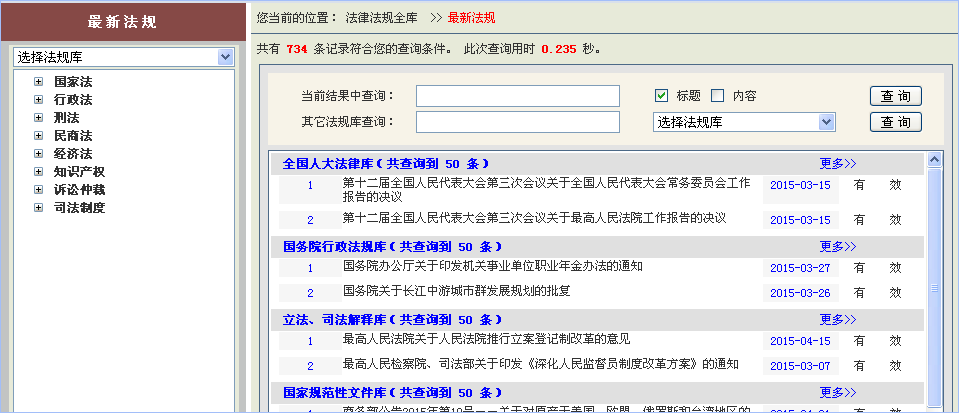Select 行政法 in the tree
This screenshot has width=959, height=413.
coord(73,99)
